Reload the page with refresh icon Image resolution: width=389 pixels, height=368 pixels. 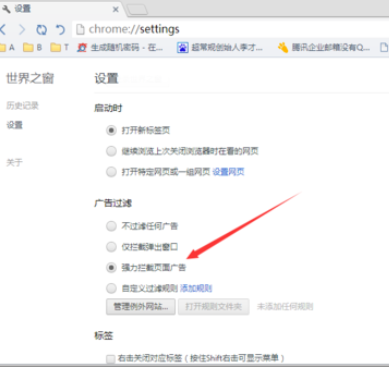pyautogui.click(x=41, y=30)
